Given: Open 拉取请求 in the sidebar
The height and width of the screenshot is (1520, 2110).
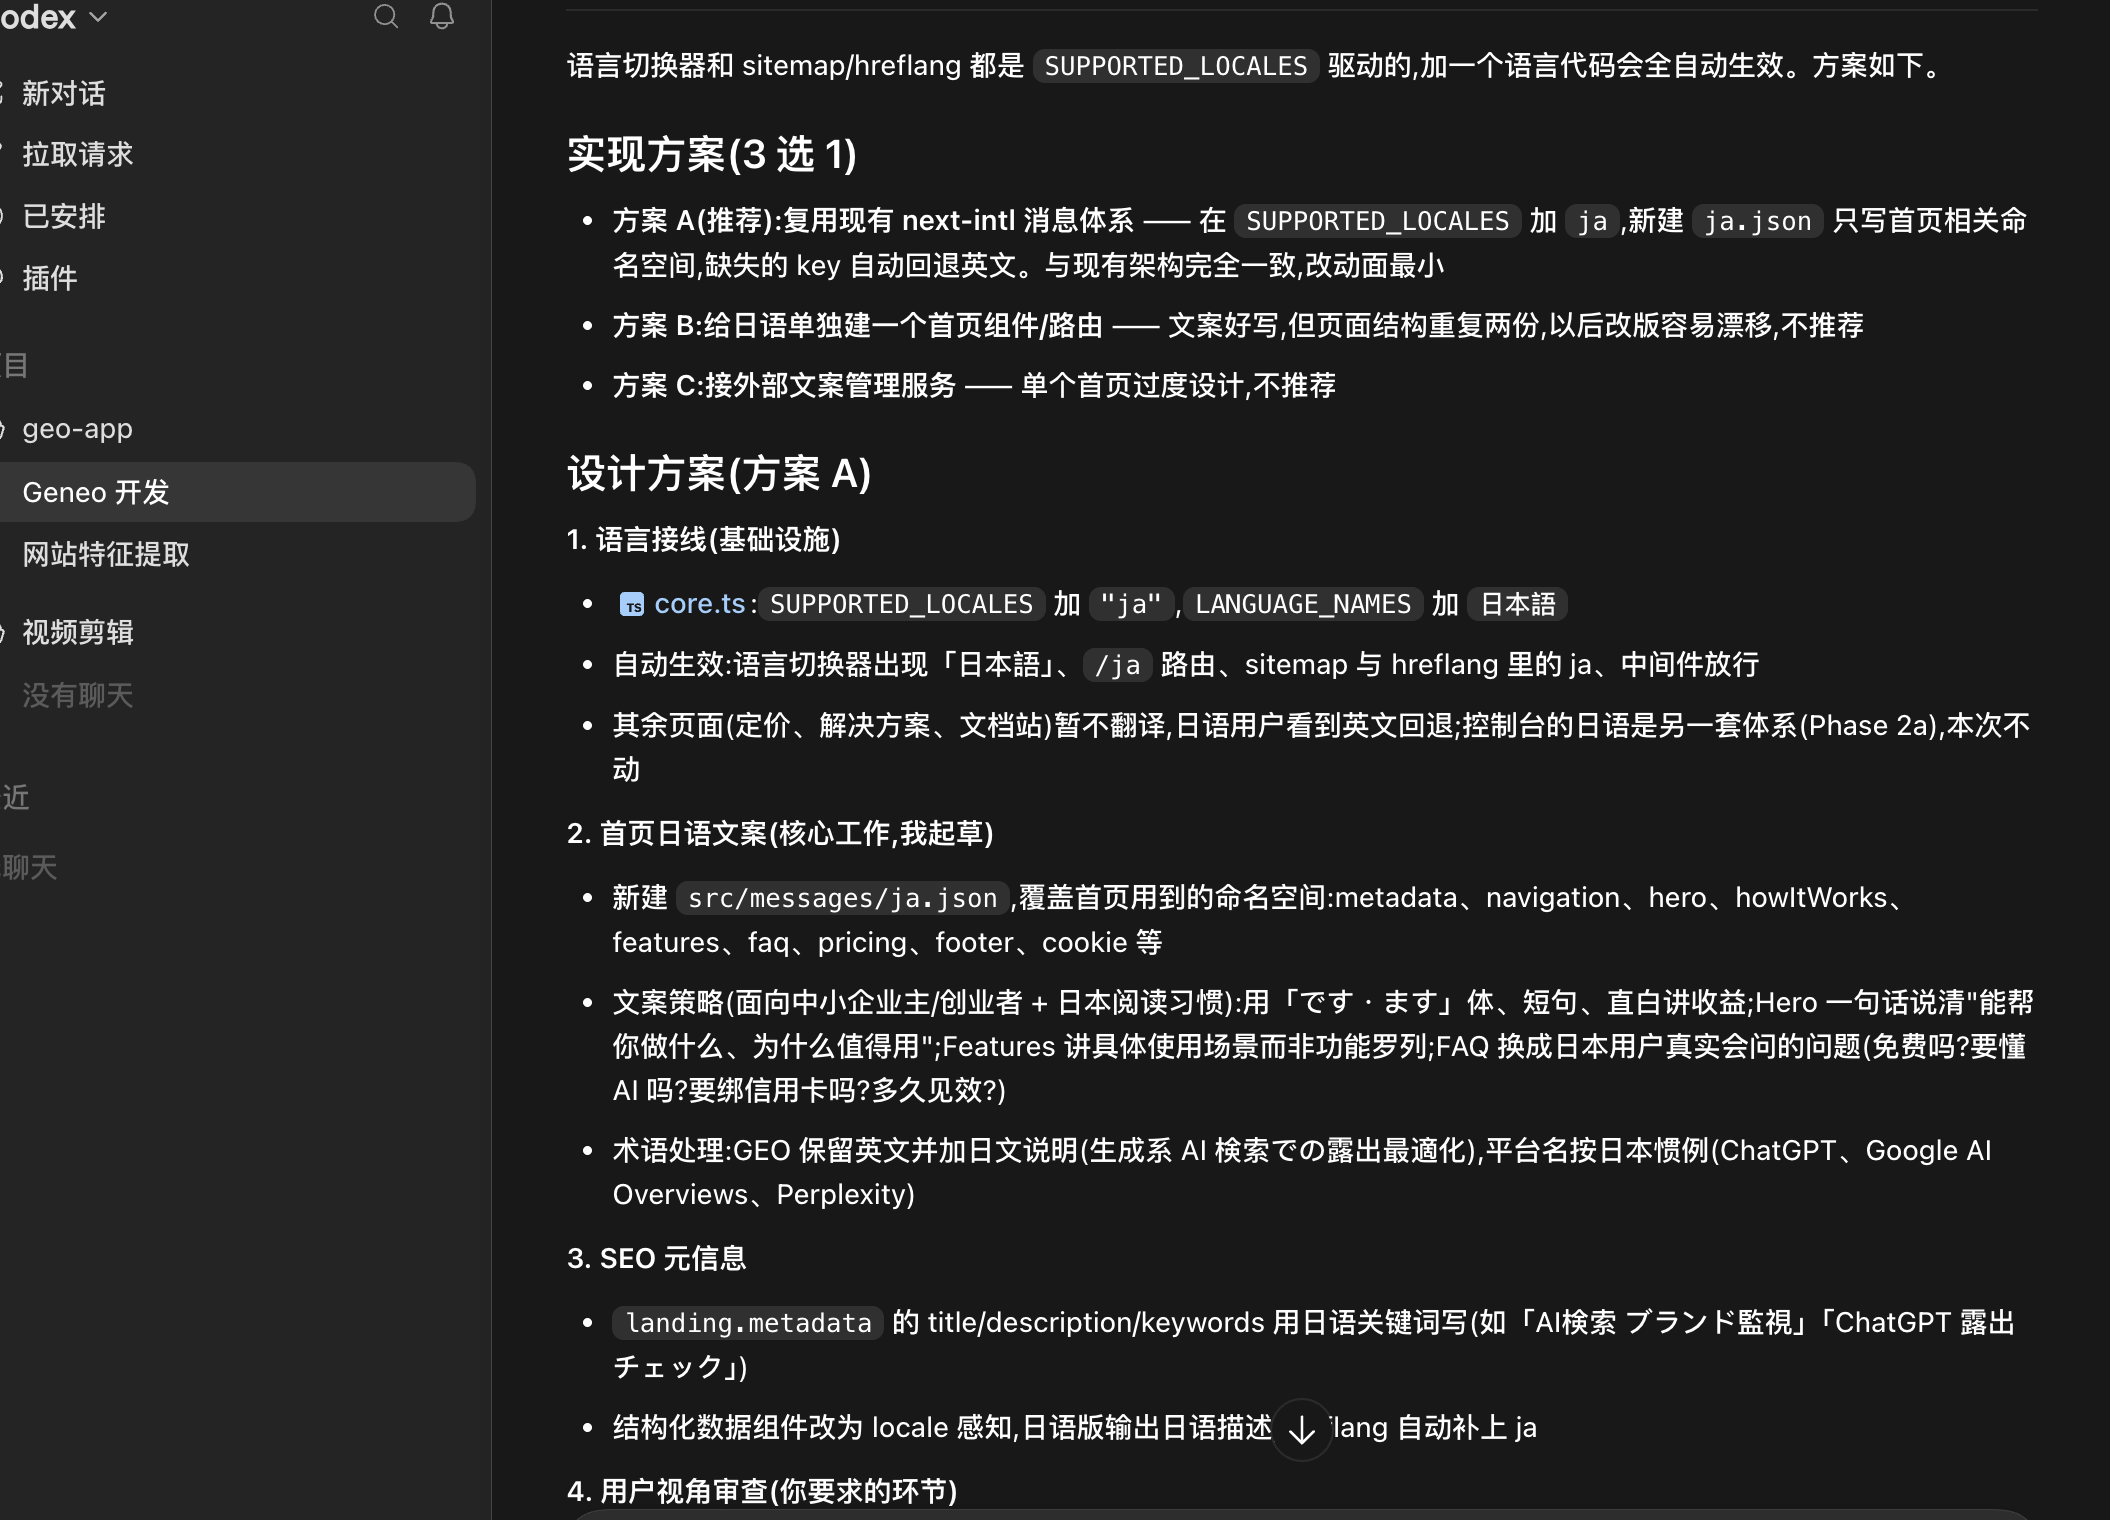Looking at the screenshot, I should [78, 155].
